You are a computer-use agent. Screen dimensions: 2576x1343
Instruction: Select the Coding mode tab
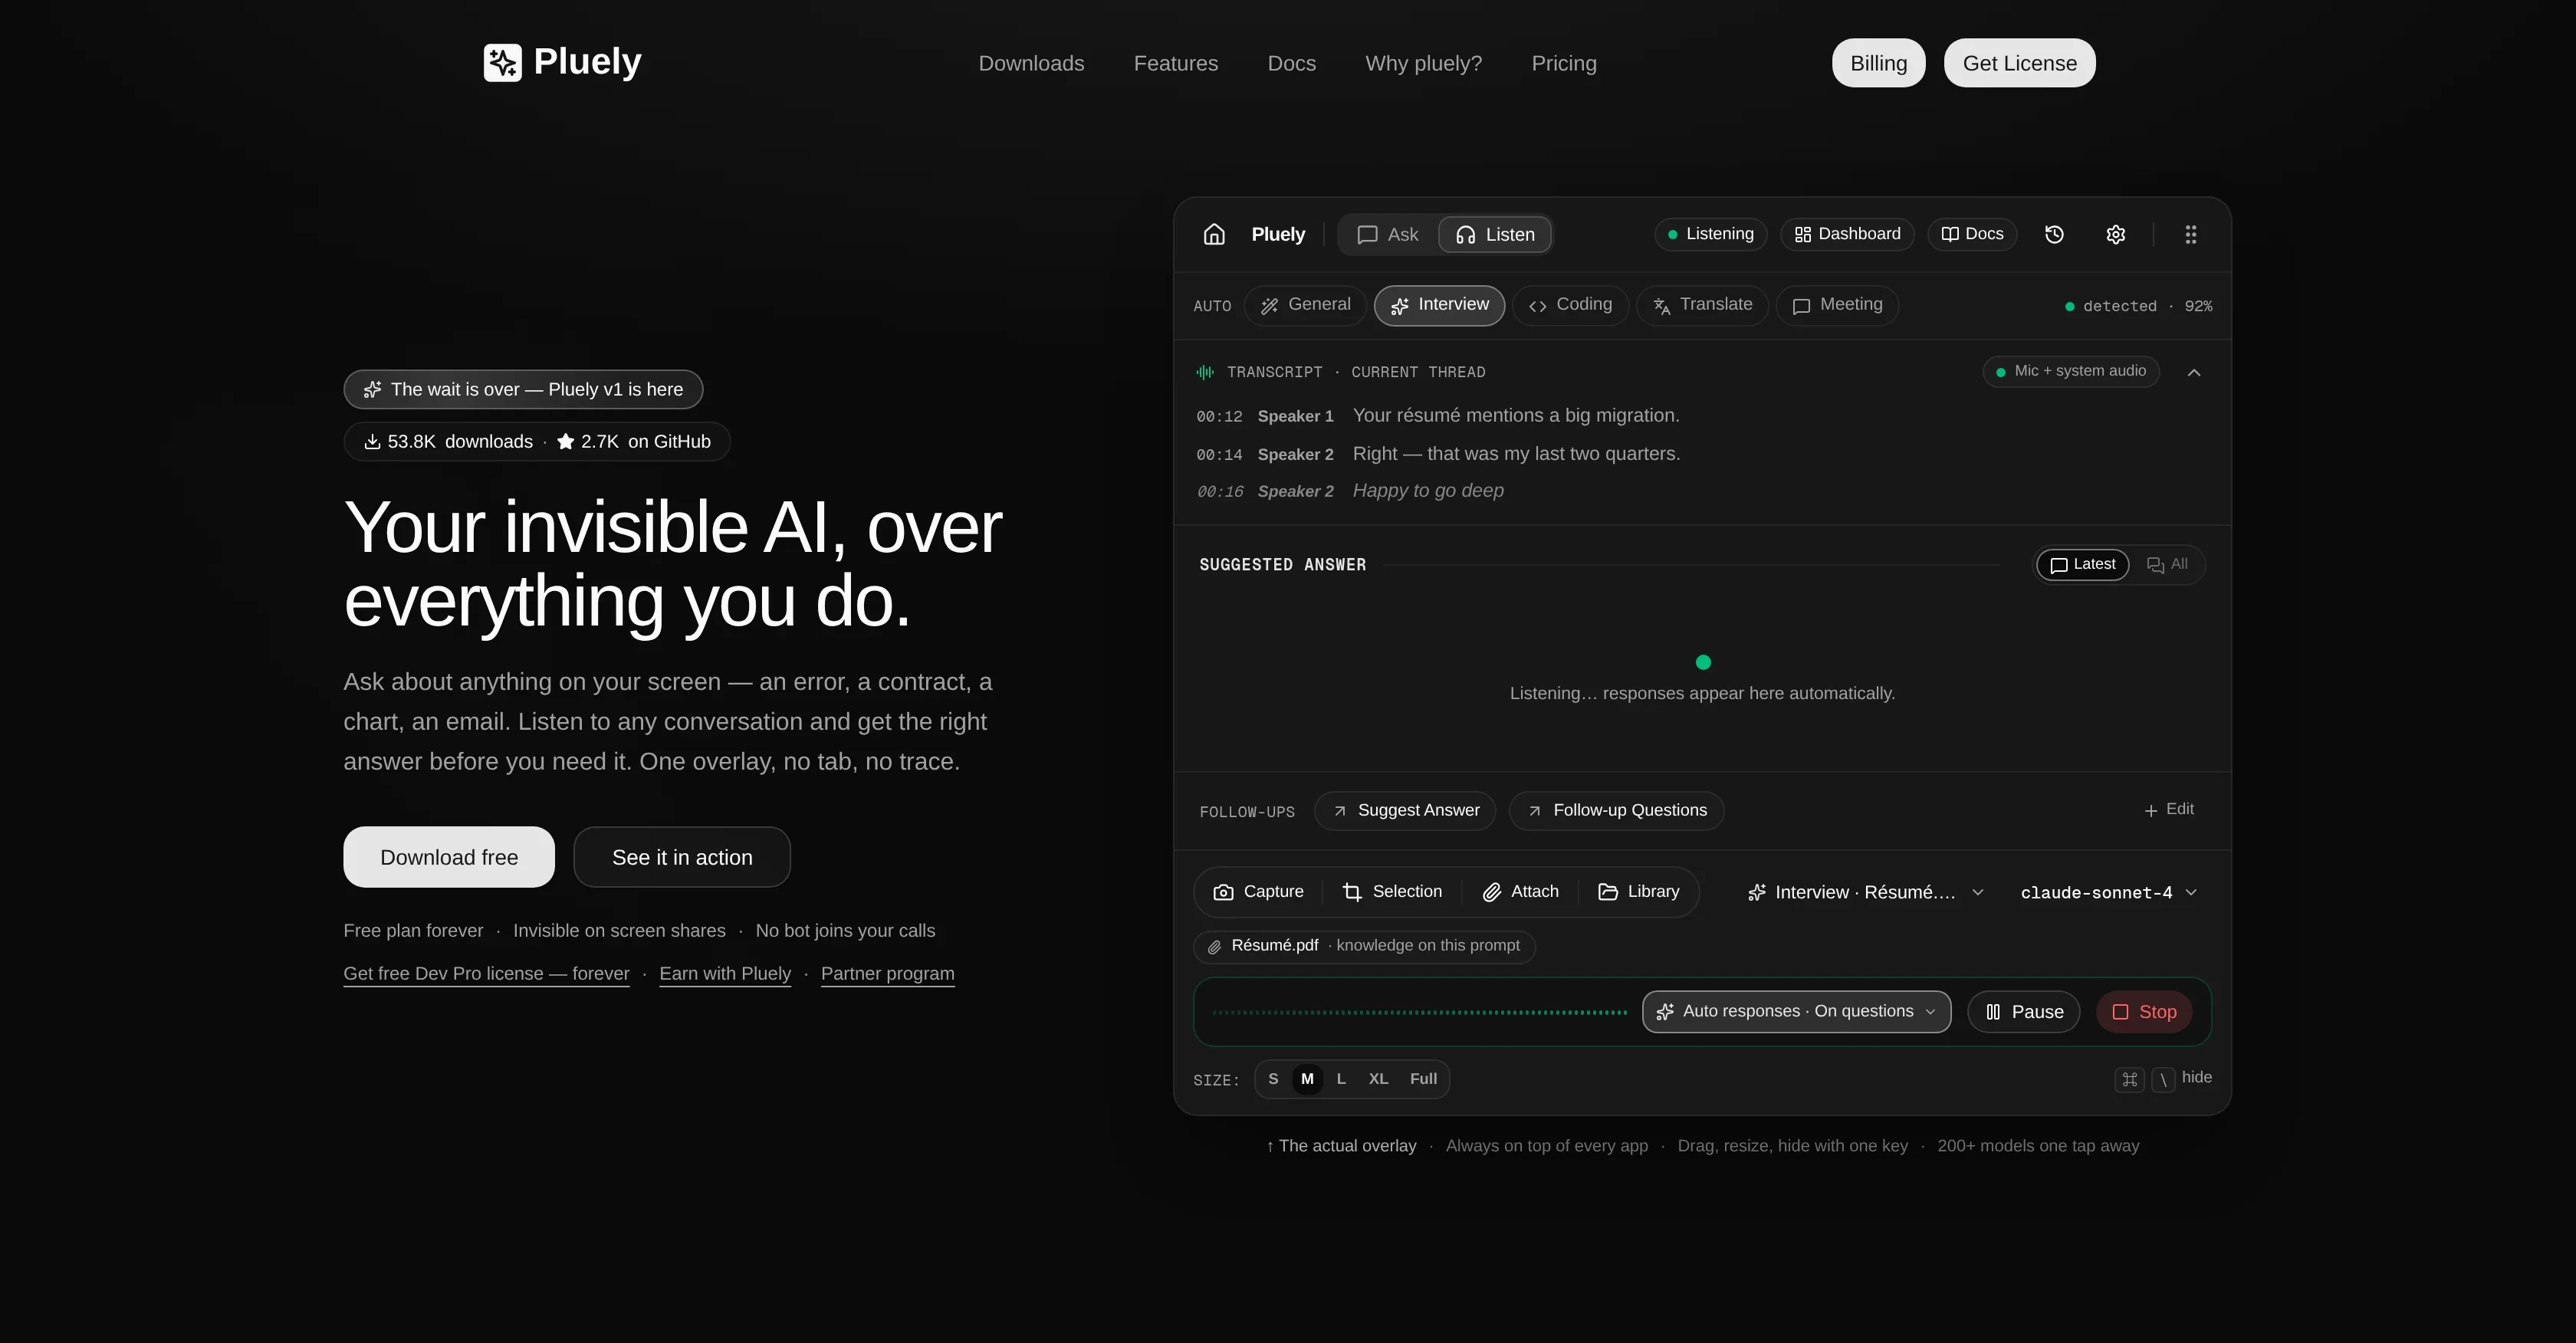point(1570,305)
